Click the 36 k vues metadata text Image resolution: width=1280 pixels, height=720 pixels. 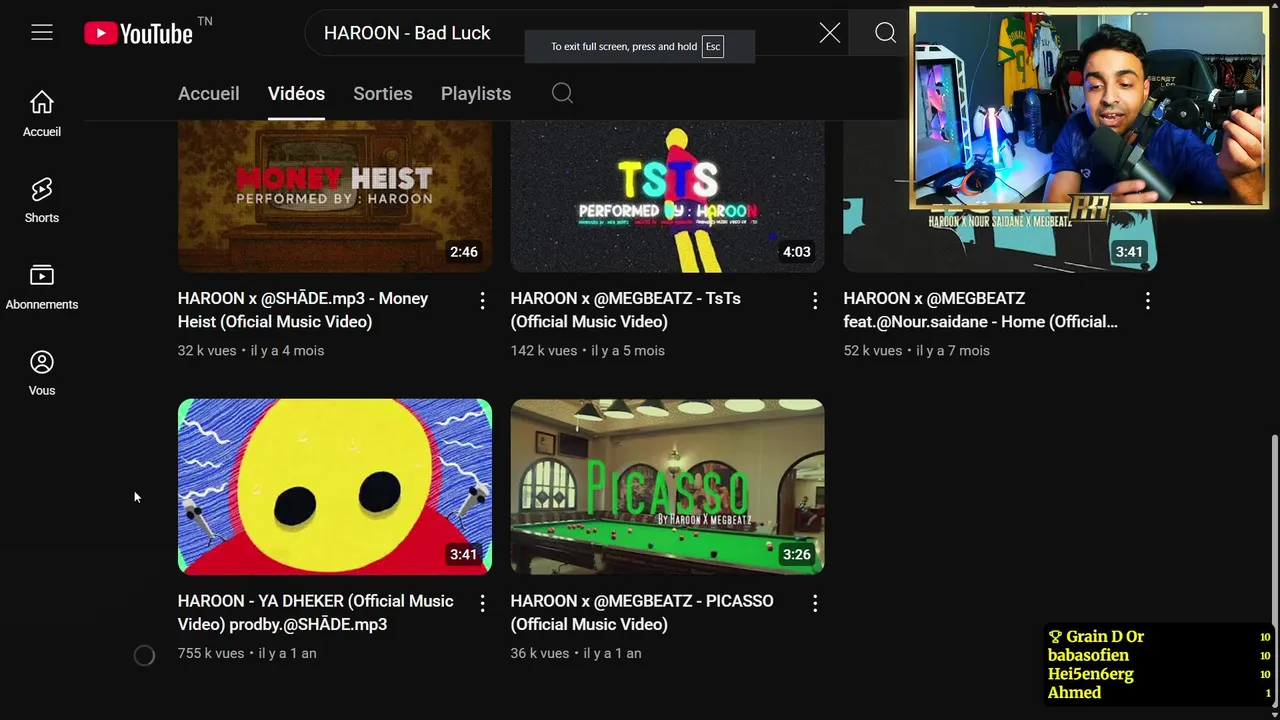(x=540, y=653)
